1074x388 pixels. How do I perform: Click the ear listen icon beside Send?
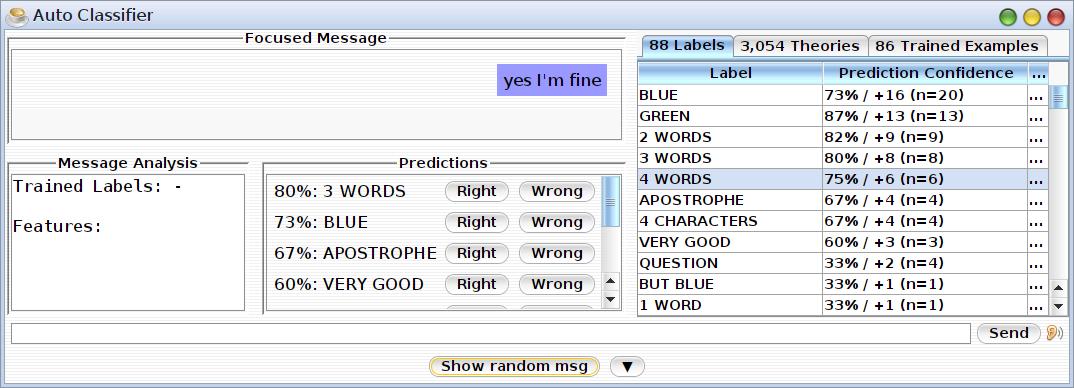[x=1054, y=333]
